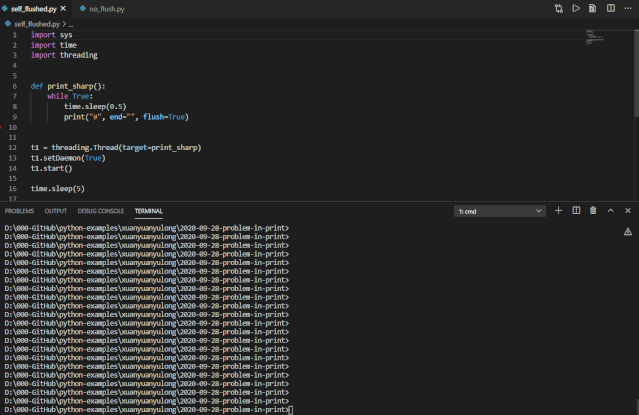Click the minimap code overview
The width and height of the screenshot is (639, 415).
596,37
